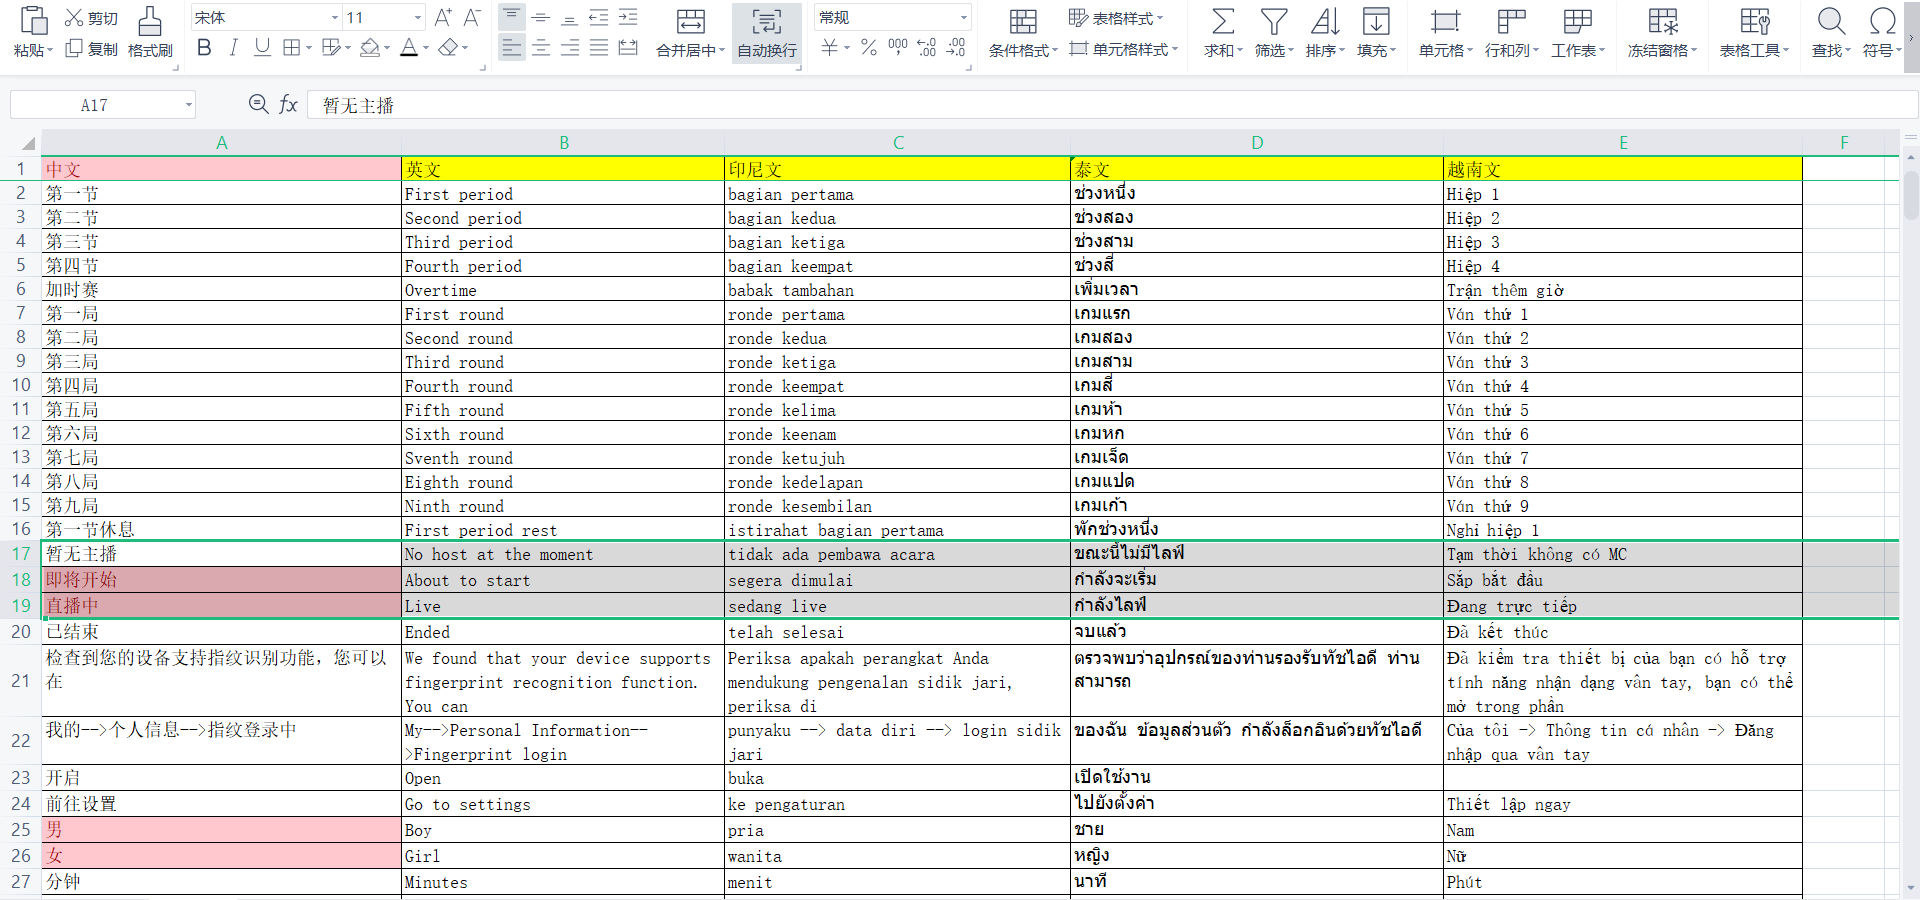
Task: Open Table Tools (表格工具) button
Action: [x=1754, y=33]
